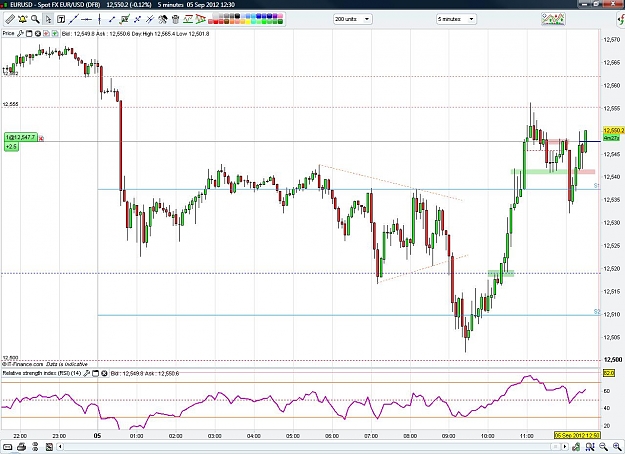The image size is (625, 454).
Task: Pick the dark green color swatch
Action: [x=280, y=21]
